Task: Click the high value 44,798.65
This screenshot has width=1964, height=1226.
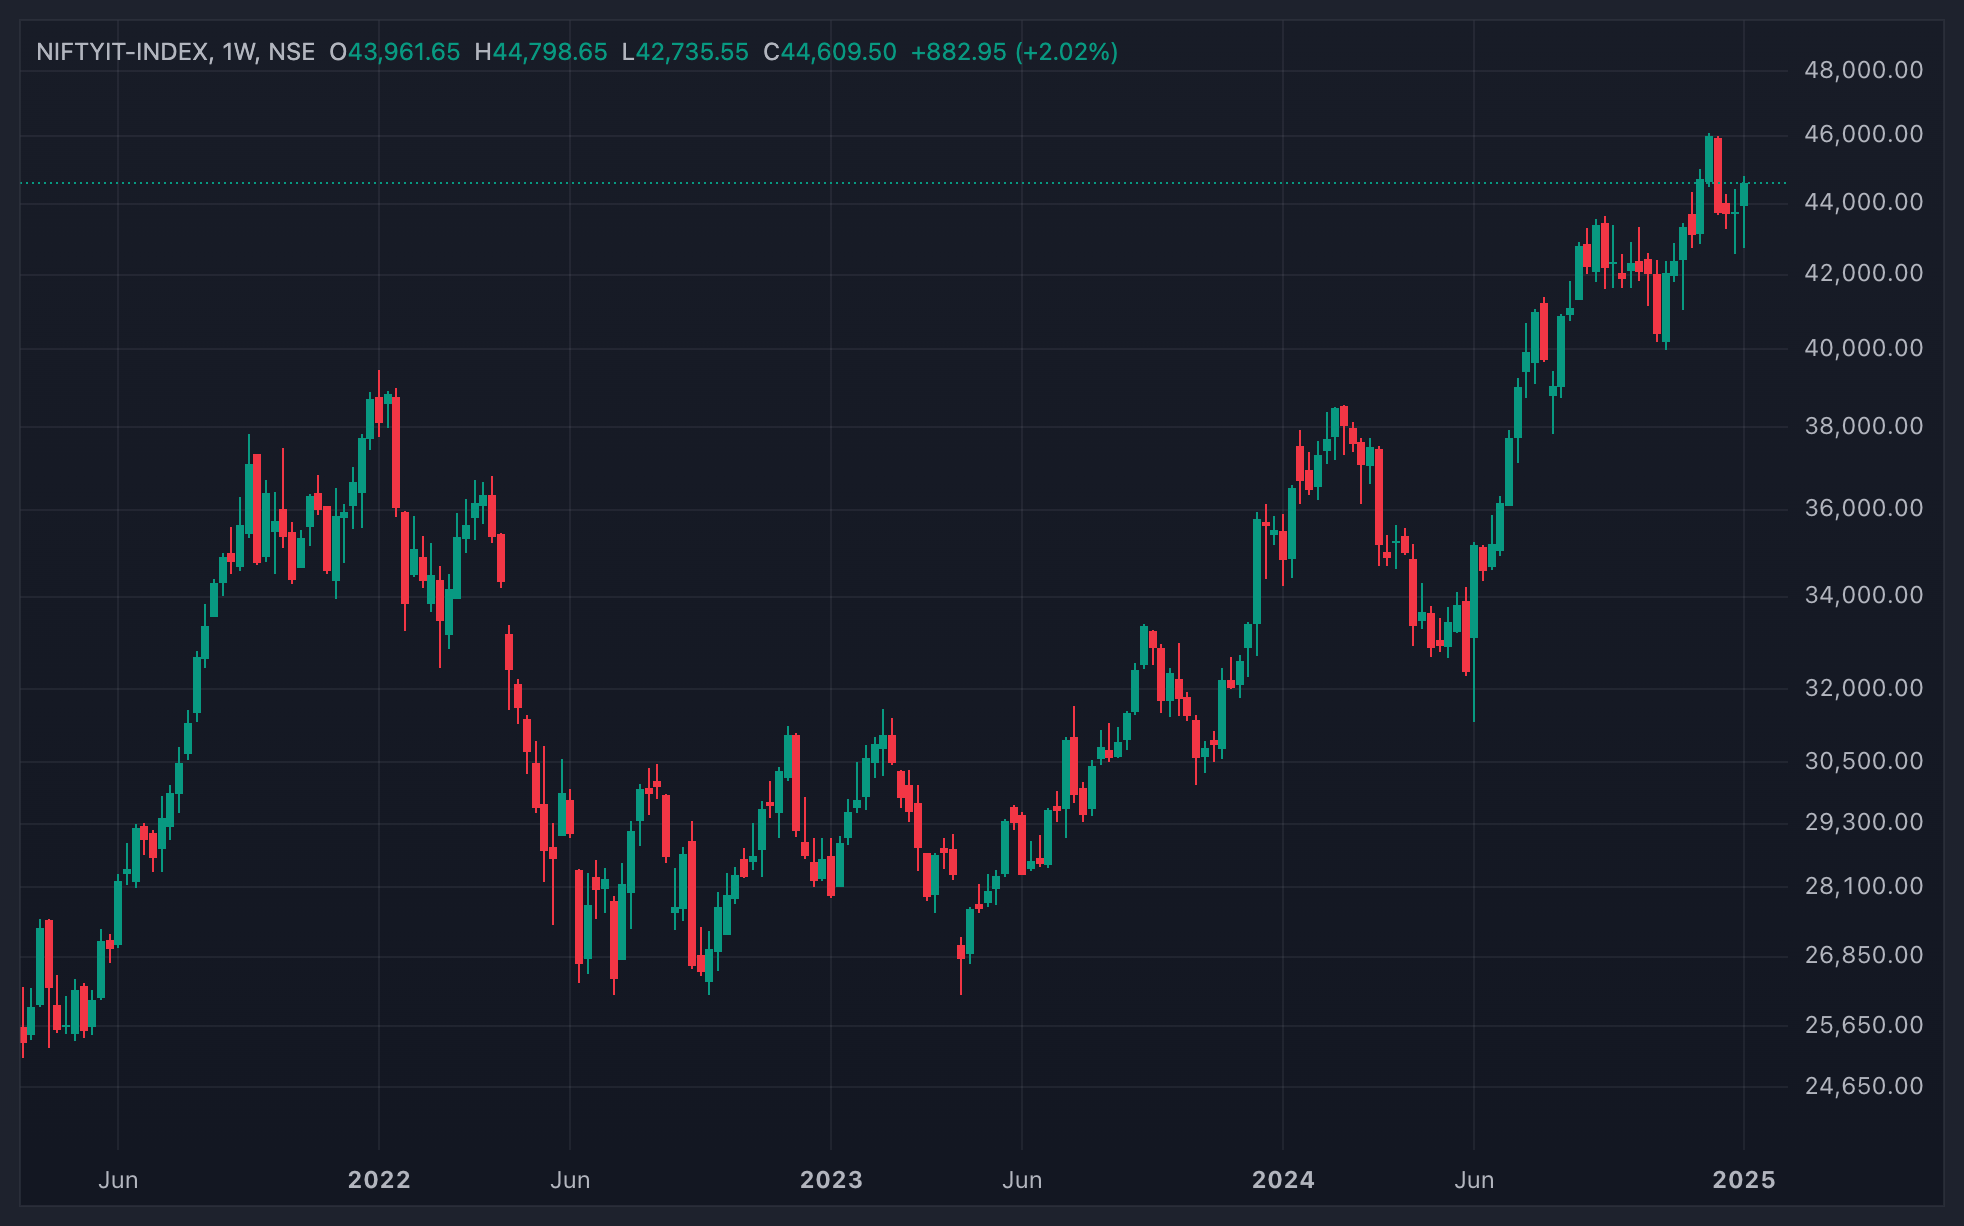Action: [x=550, y=52]
